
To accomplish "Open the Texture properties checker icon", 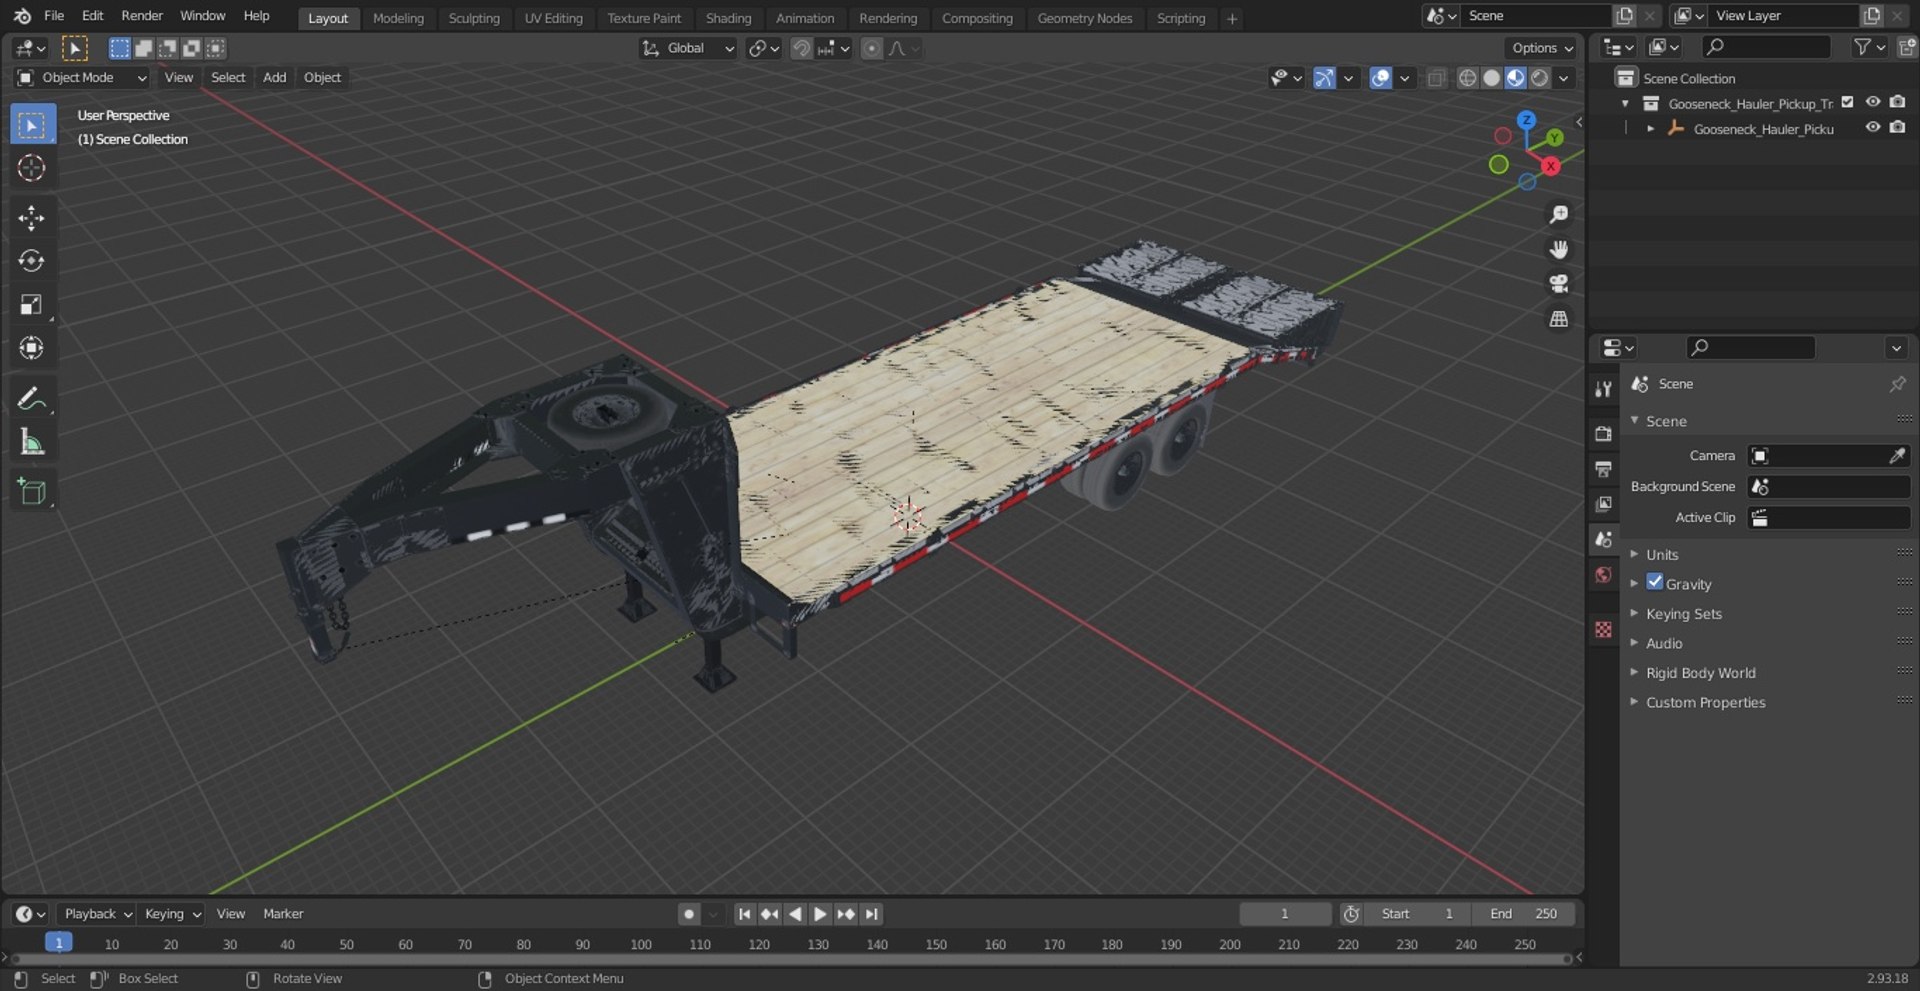I will tap(1604, 629).
